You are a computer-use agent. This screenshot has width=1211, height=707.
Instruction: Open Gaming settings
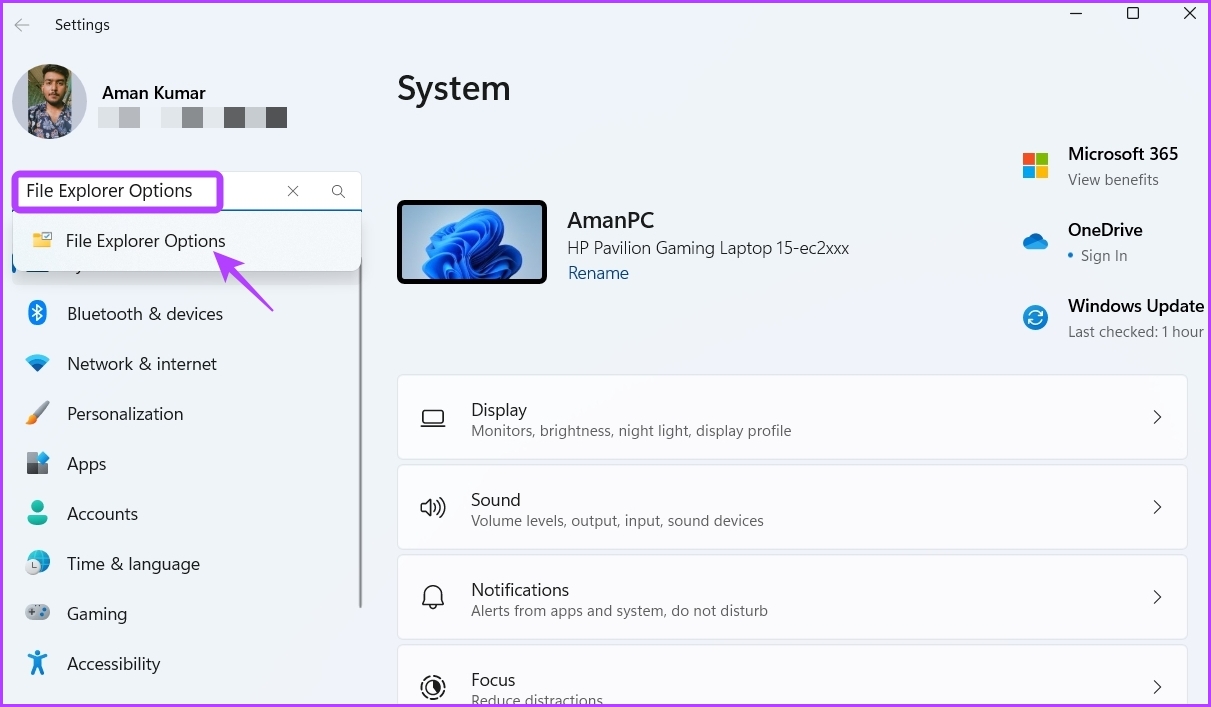96,614
